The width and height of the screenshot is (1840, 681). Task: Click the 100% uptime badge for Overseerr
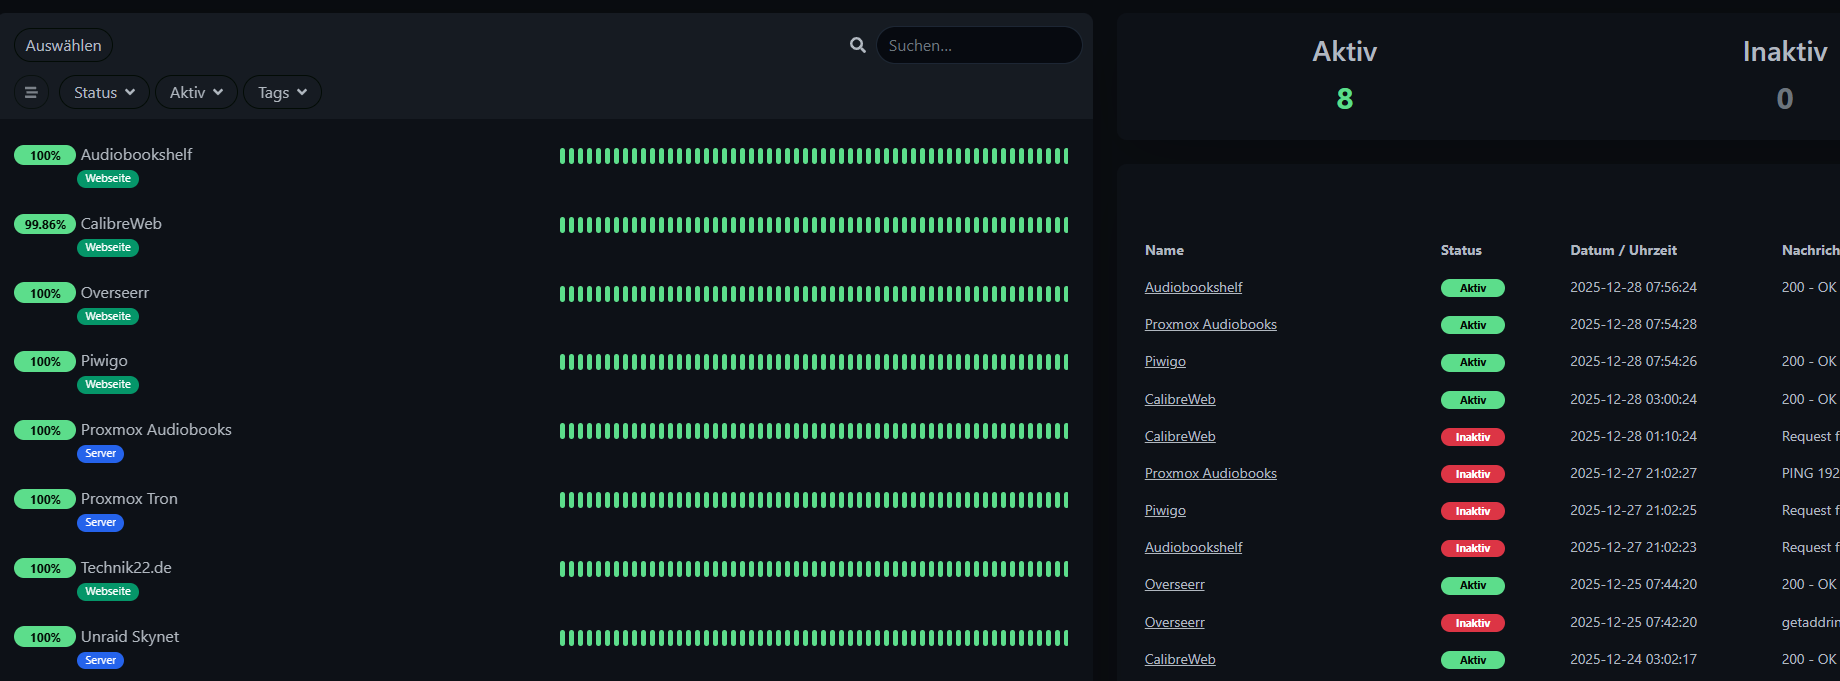click(45, 294)
